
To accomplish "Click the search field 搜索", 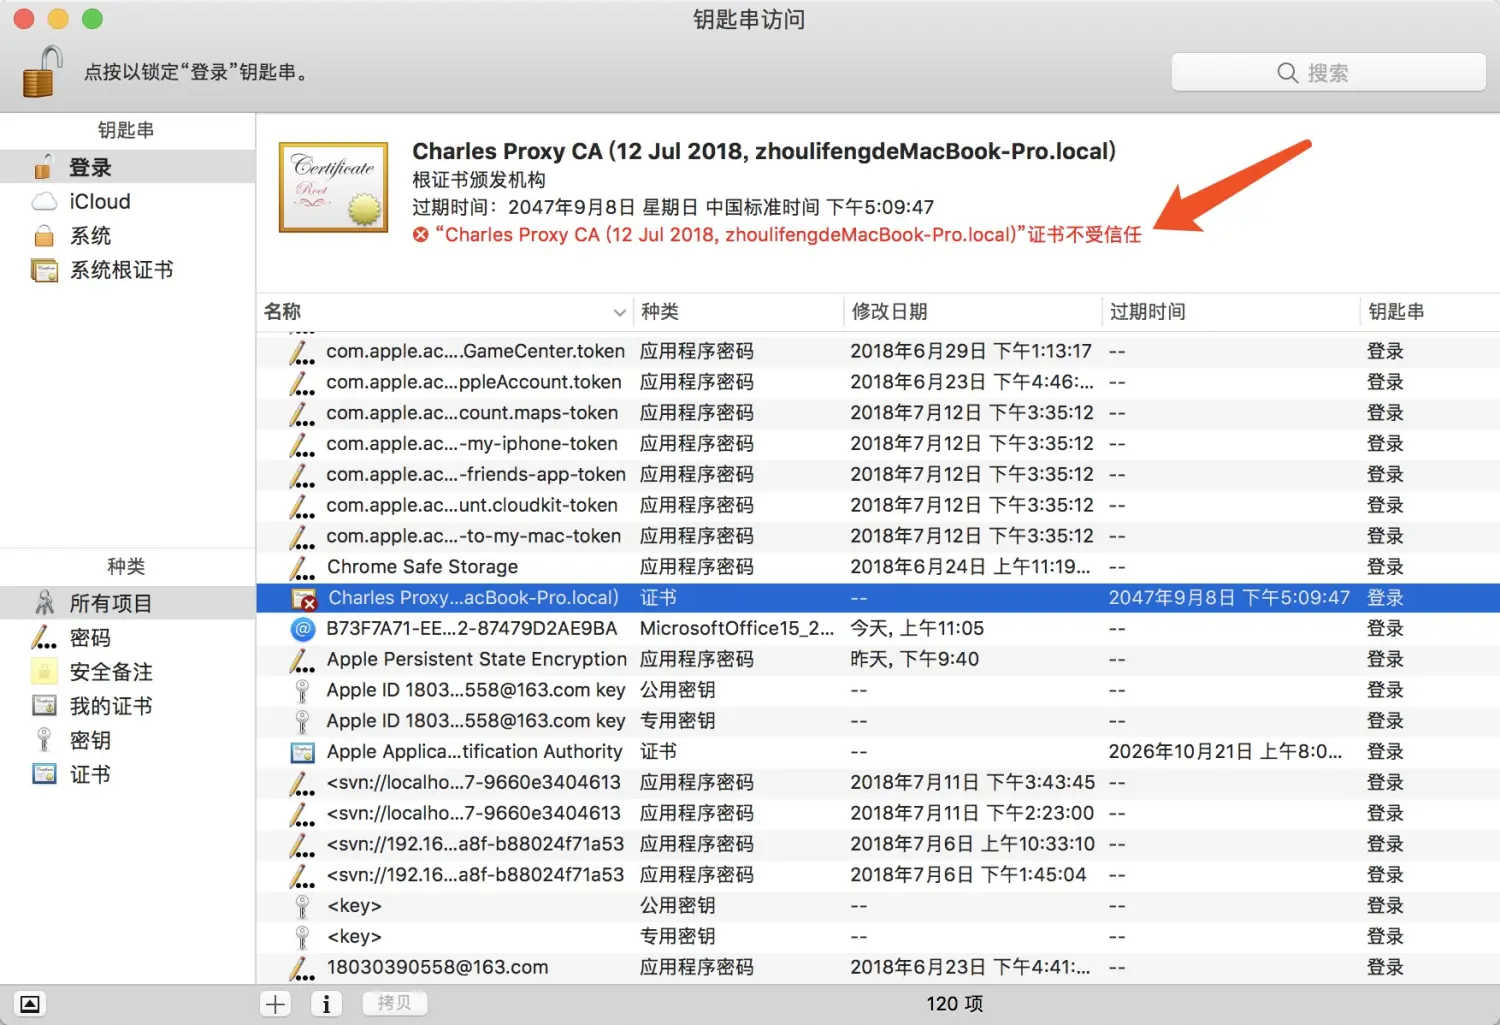I will [x=1328, y=72].
